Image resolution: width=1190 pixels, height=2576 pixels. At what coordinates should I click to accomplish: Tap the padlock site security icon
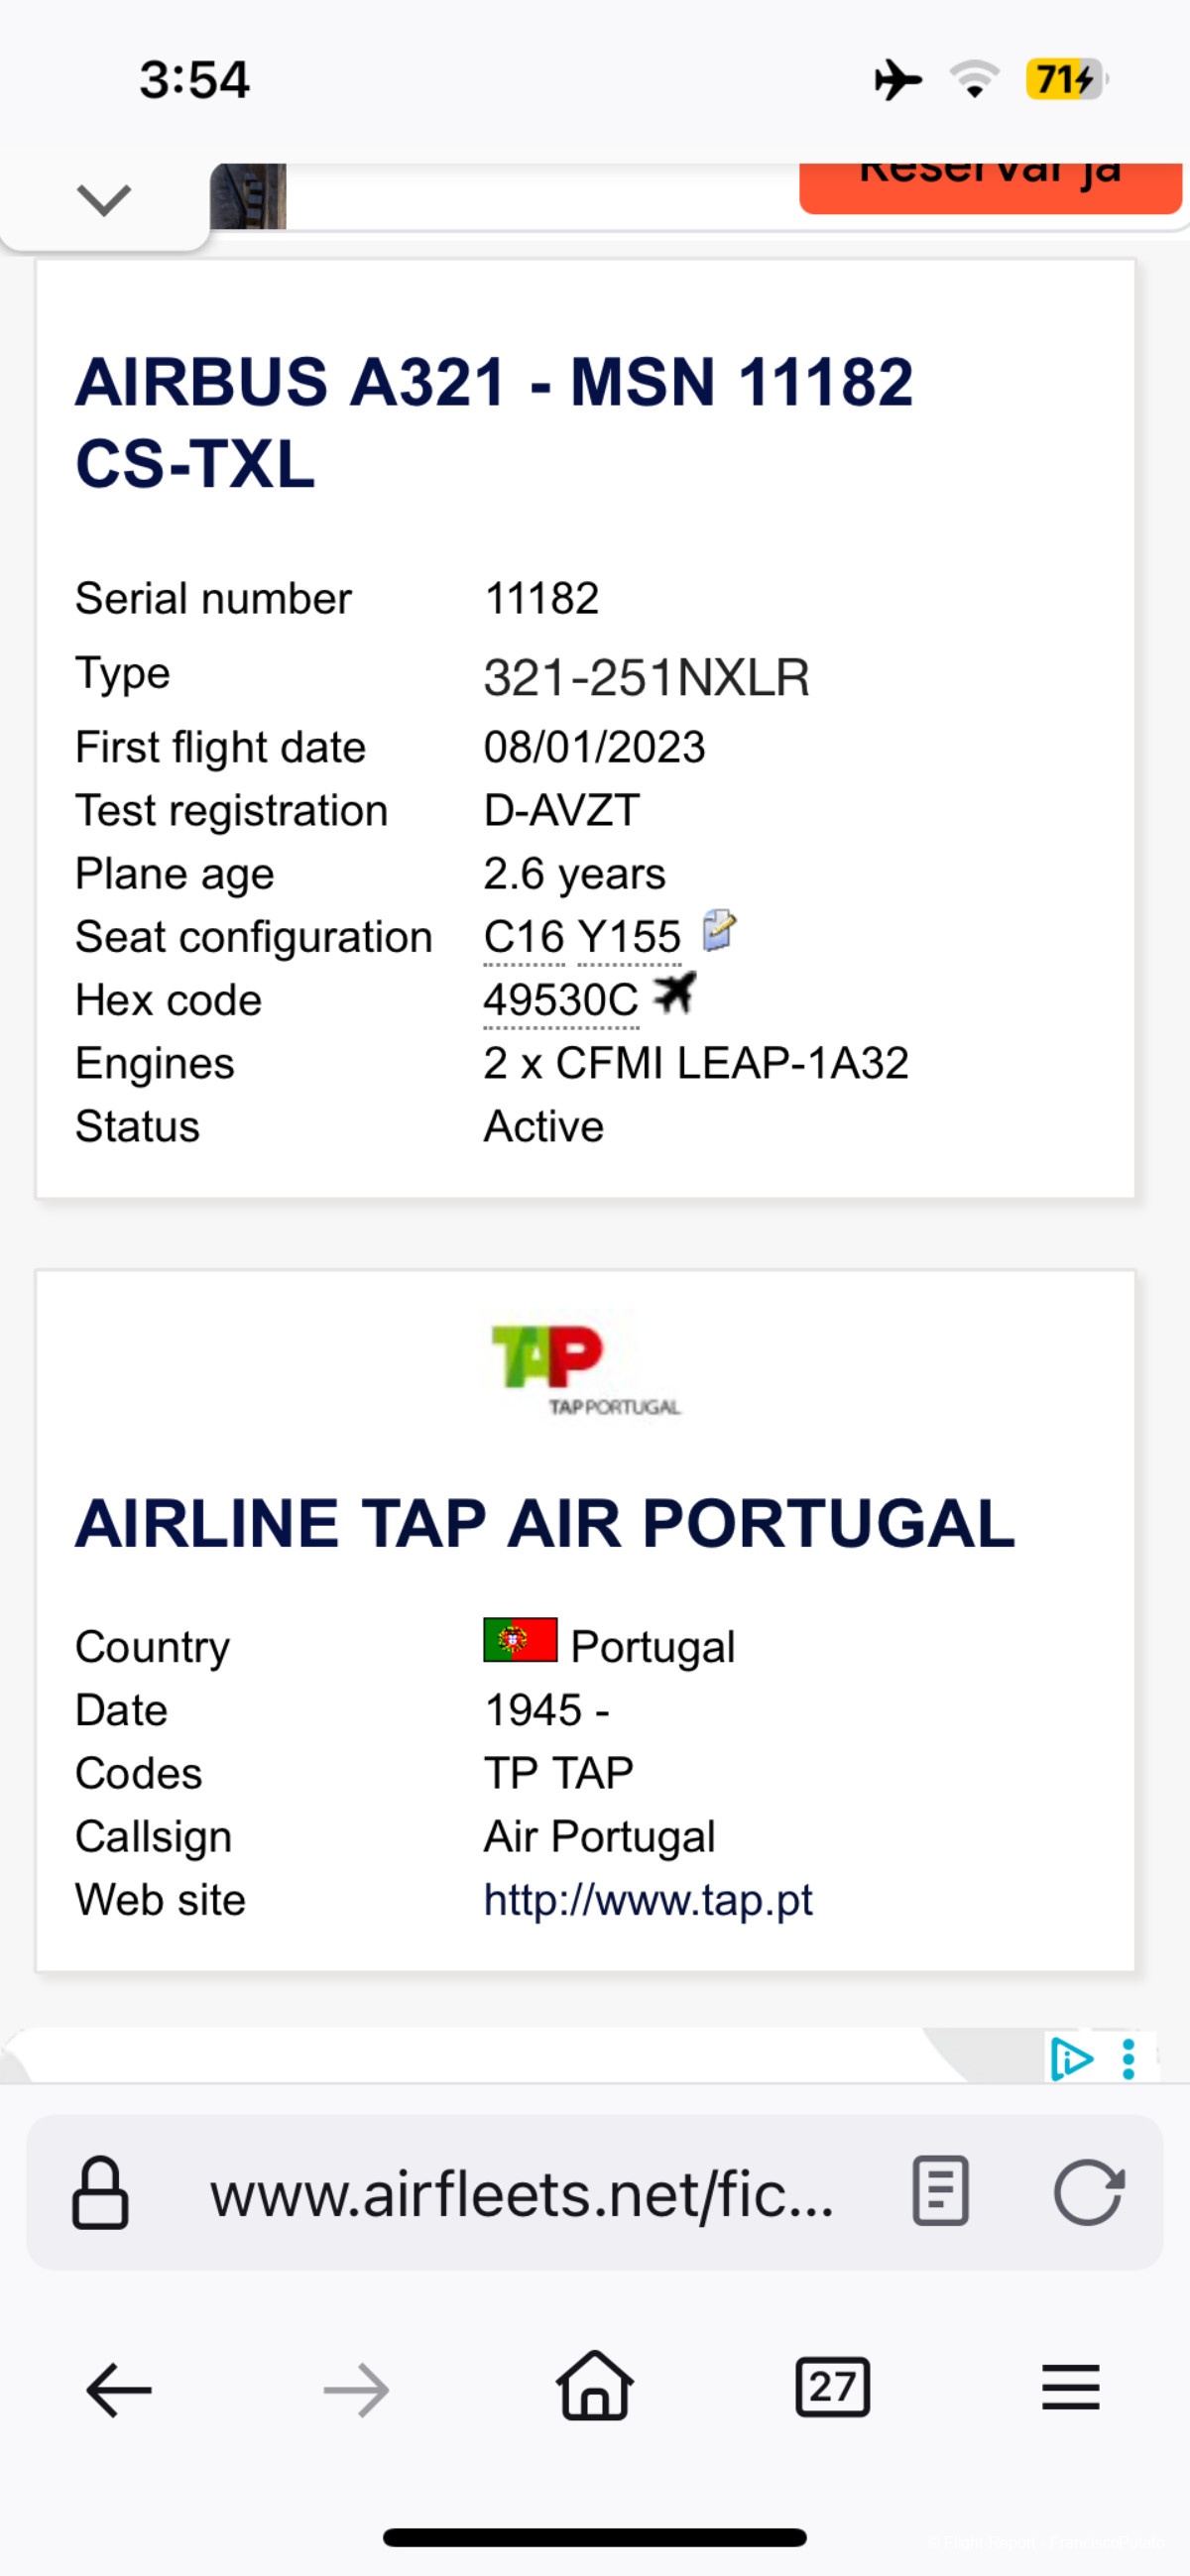click(100, 2193)
